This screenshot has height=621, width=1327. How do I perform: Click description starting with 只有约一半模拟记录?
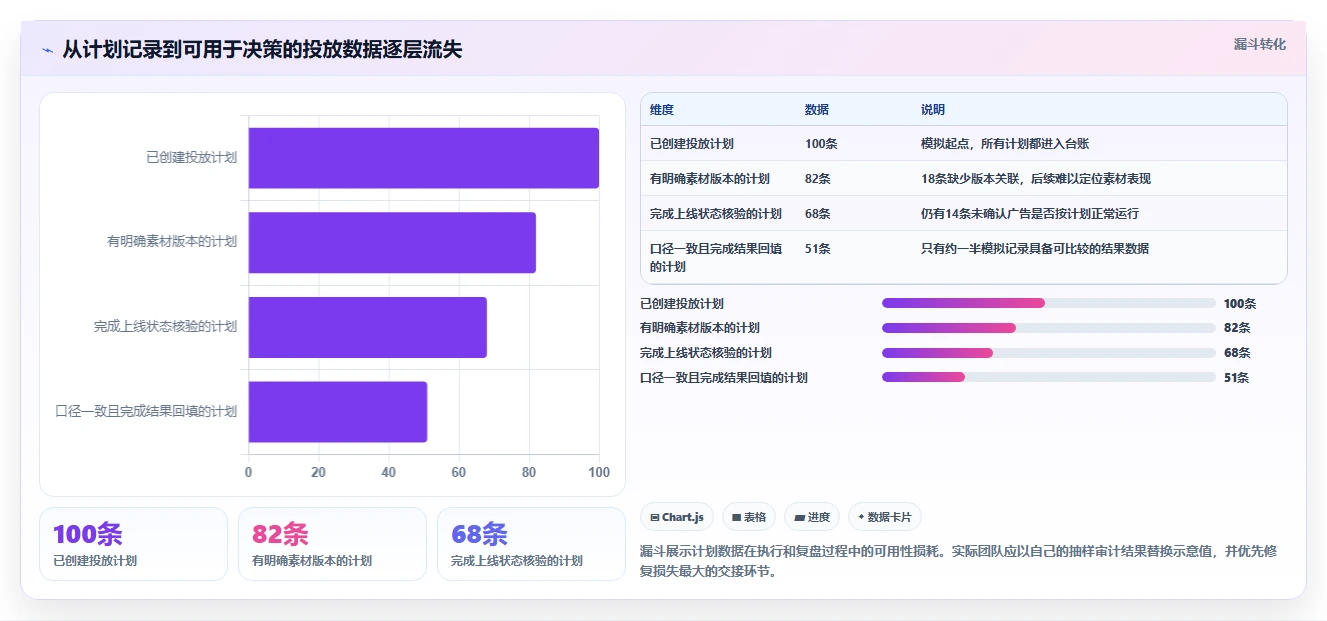coord(1035,249)
